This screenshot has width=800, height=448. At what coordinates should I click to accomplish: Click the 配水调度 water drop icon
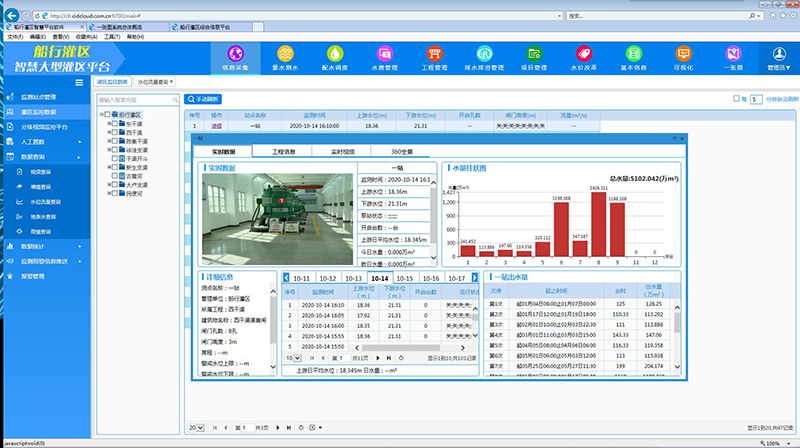coord(336,54)
